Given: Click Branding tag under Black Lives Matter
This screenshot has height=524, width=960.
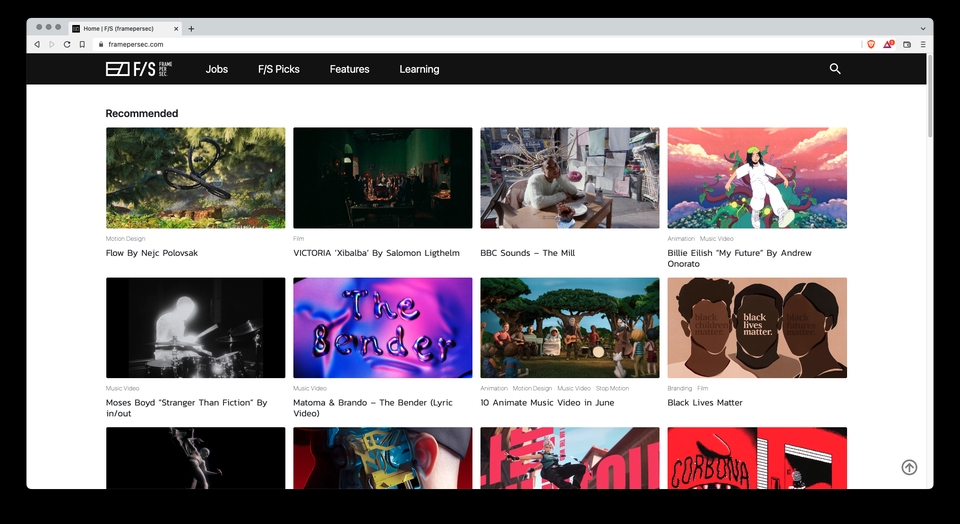Looking at the screenshot, I should (680, 388).
